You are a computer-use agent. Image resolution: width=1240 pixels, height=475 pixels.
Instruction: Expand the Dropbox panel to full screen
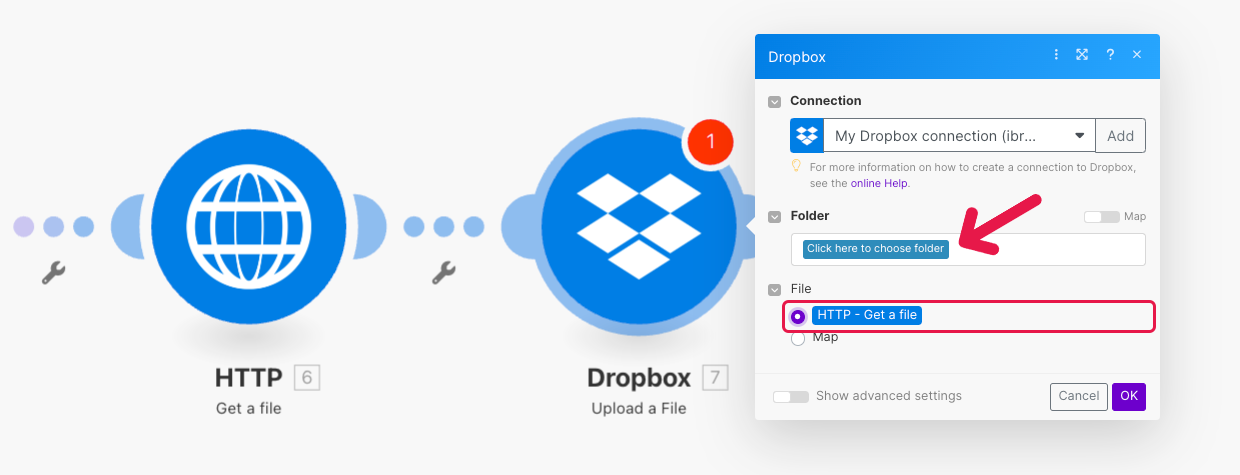pyautogui.click(x=1082, y=55)
